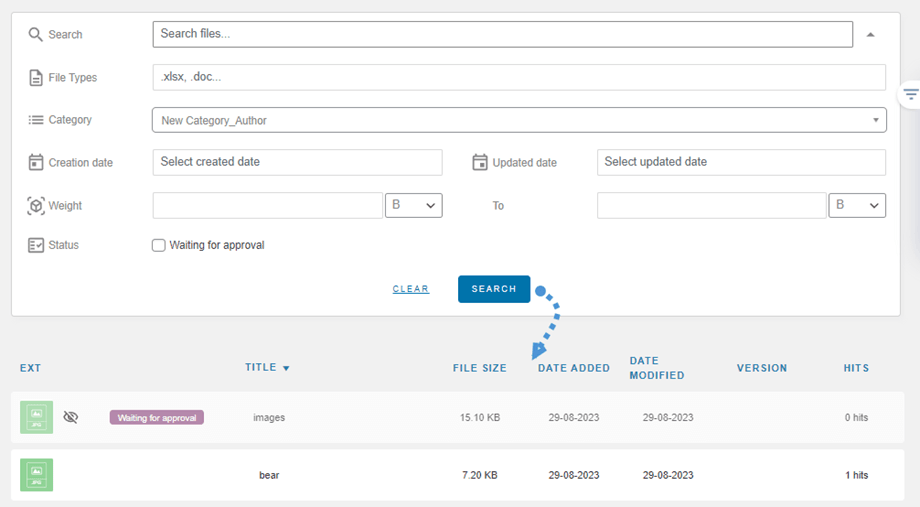The width and height of the screenshot is (920, 507).
Task: Open the bear file thumbnail
Action: pos(37,475)
